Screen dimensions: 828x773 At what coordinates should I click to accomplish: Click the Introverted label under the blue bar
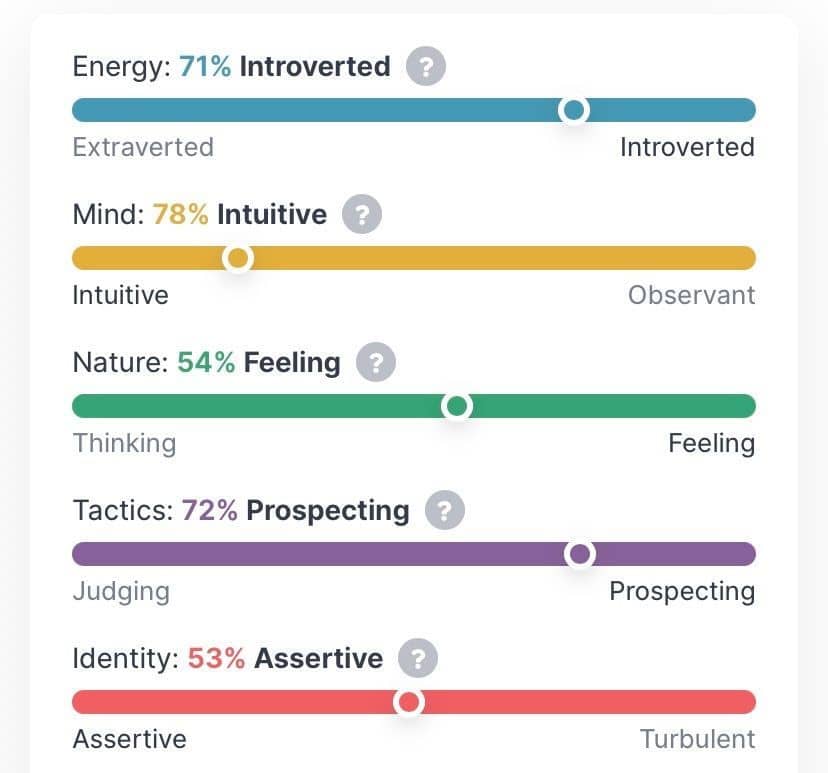(687, 147)
